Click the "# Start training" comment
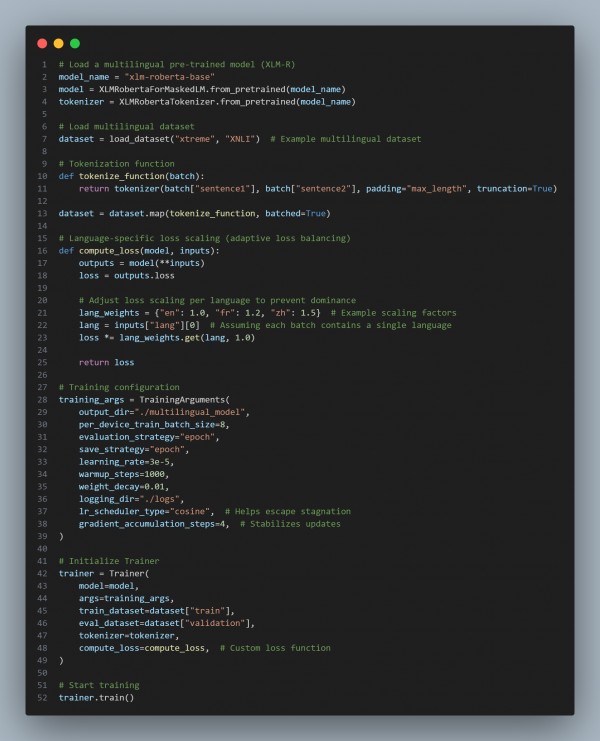 click(99, 685)
